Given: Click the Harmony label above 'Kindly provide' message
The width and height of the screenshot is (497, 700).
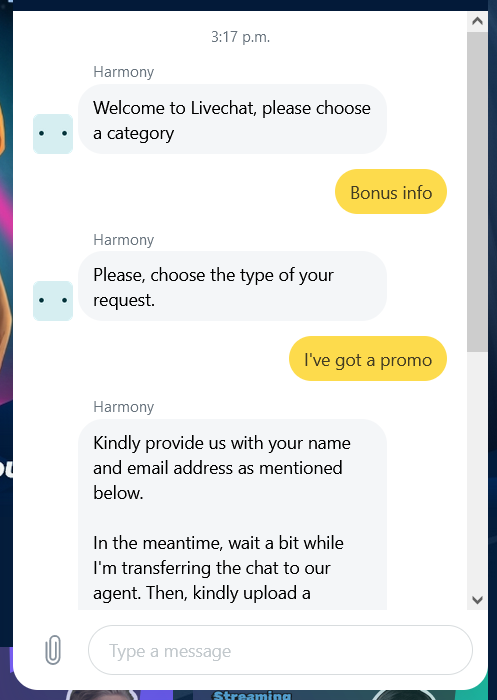Looking at the screenshot, I should point(124,407).
